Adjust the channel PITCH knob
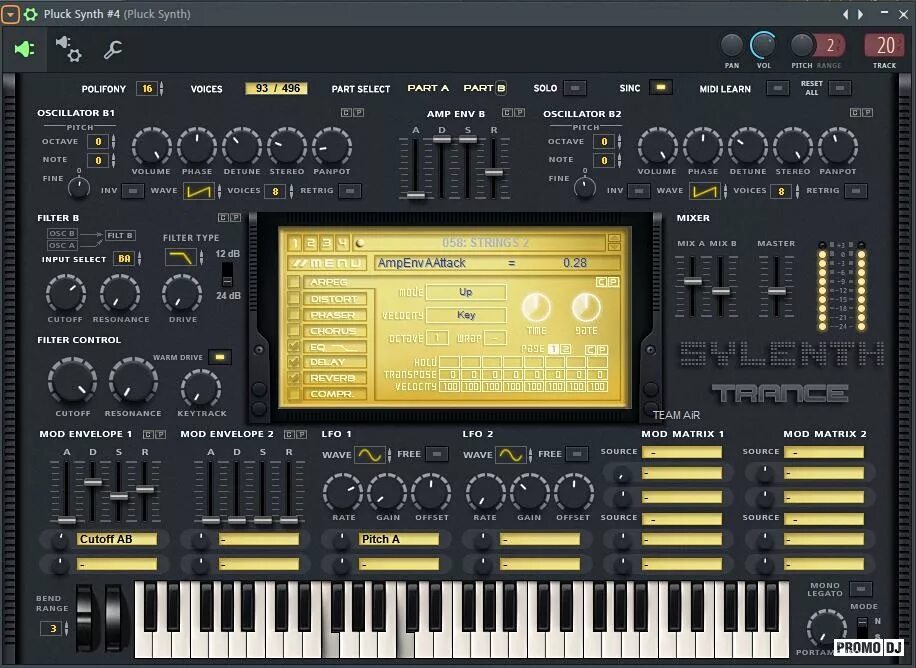 [x=802, y=46]
